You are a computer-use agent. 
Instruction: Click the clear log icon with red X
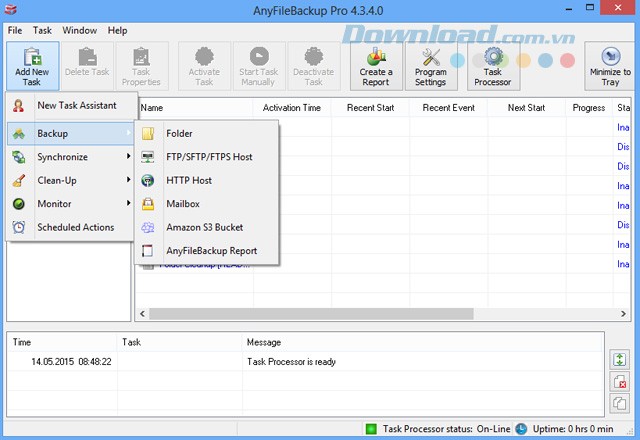pyautogui.click(x=620, y=382)
